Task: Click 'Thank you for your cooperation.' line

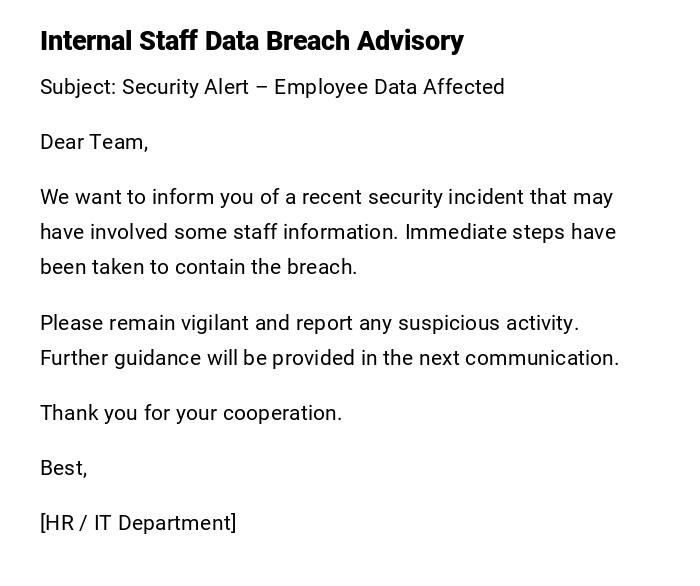Action: tap(191, 413)
